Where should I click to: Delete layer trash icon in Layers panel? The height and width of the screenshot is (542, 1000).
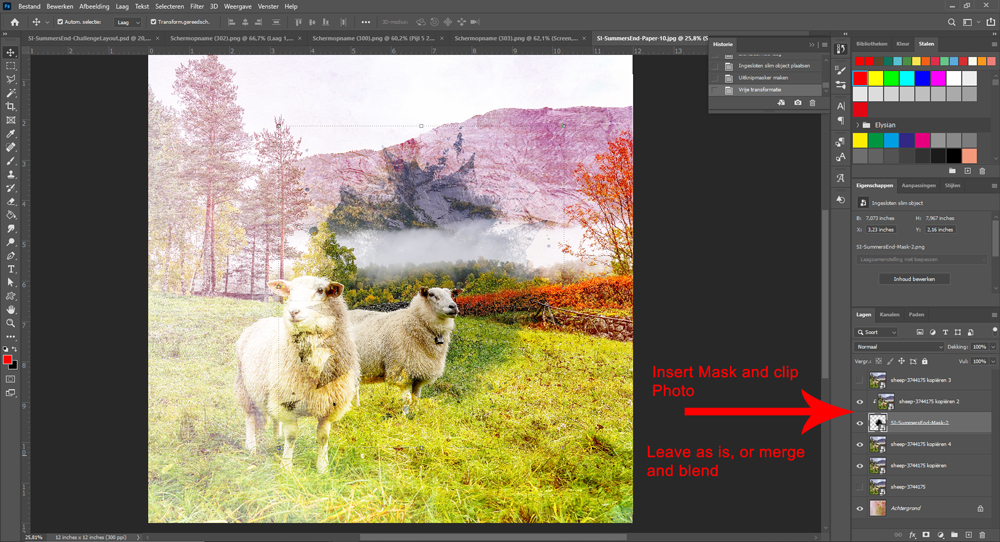[x=982, y=535]
